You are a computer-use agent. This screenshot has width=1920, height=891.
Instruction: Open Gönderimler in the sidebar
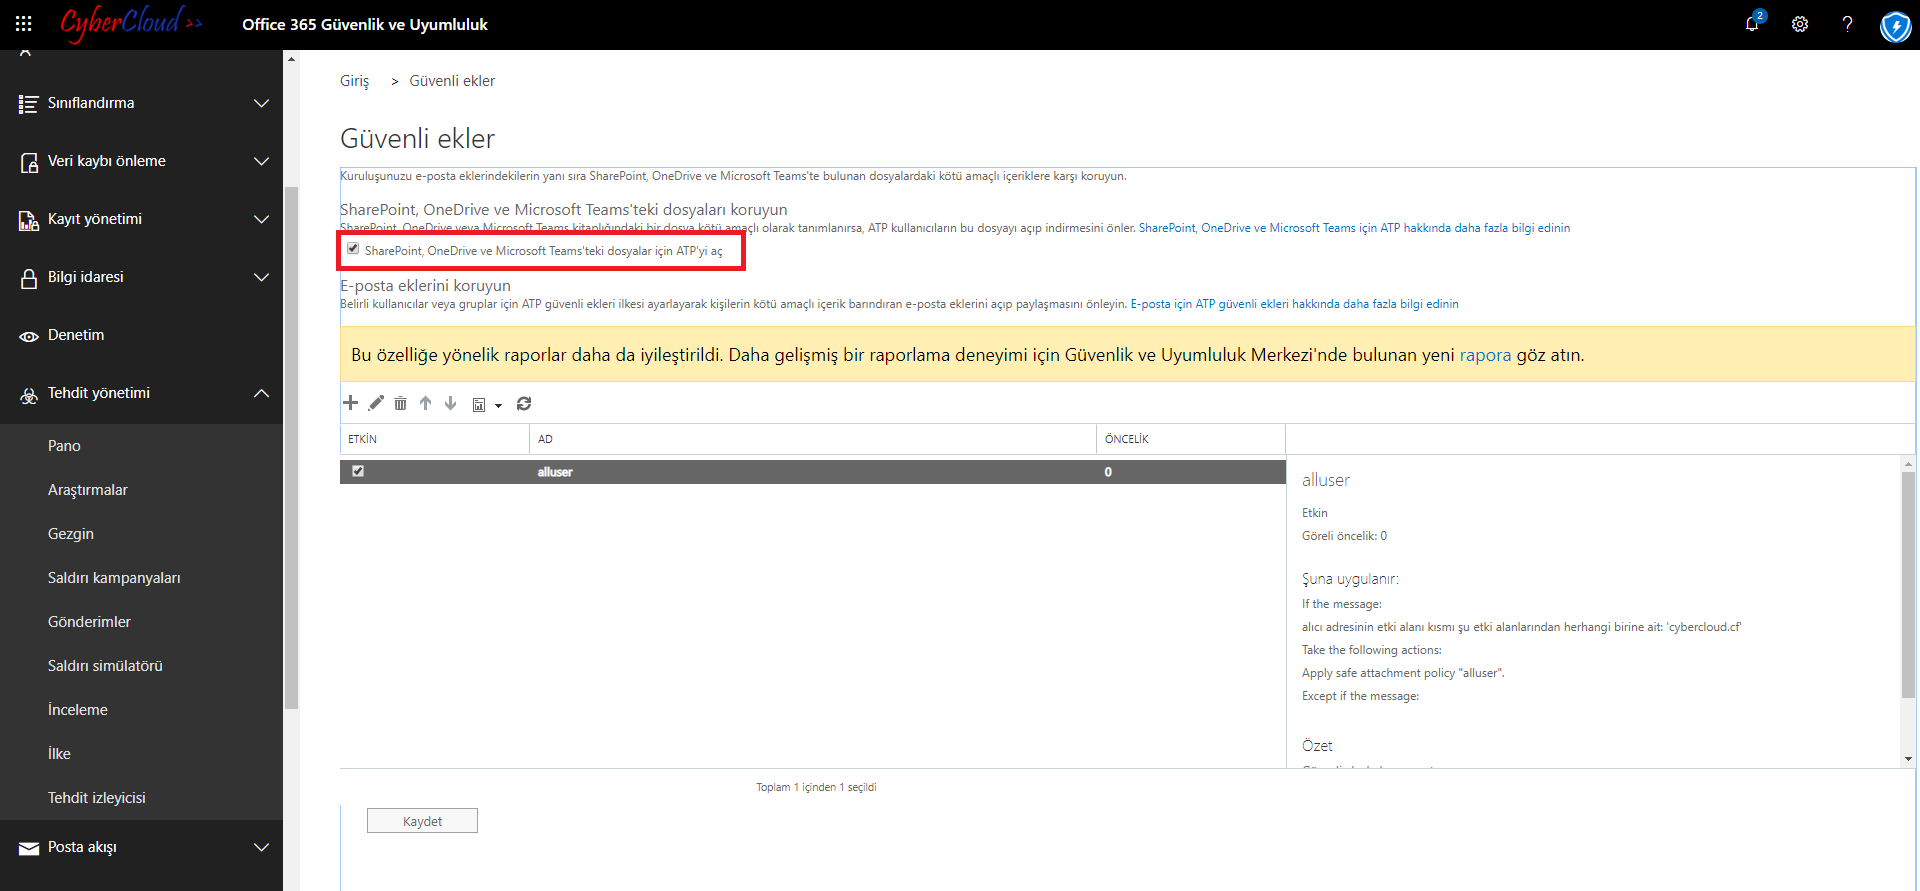click(89, 622)
